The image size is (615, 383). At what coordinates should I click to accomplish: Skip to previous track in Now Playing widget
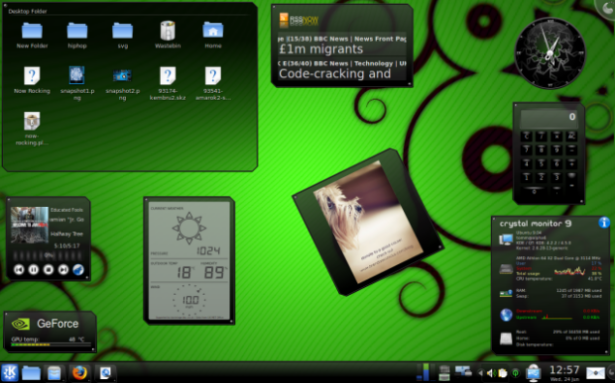(x=19, y=270)
